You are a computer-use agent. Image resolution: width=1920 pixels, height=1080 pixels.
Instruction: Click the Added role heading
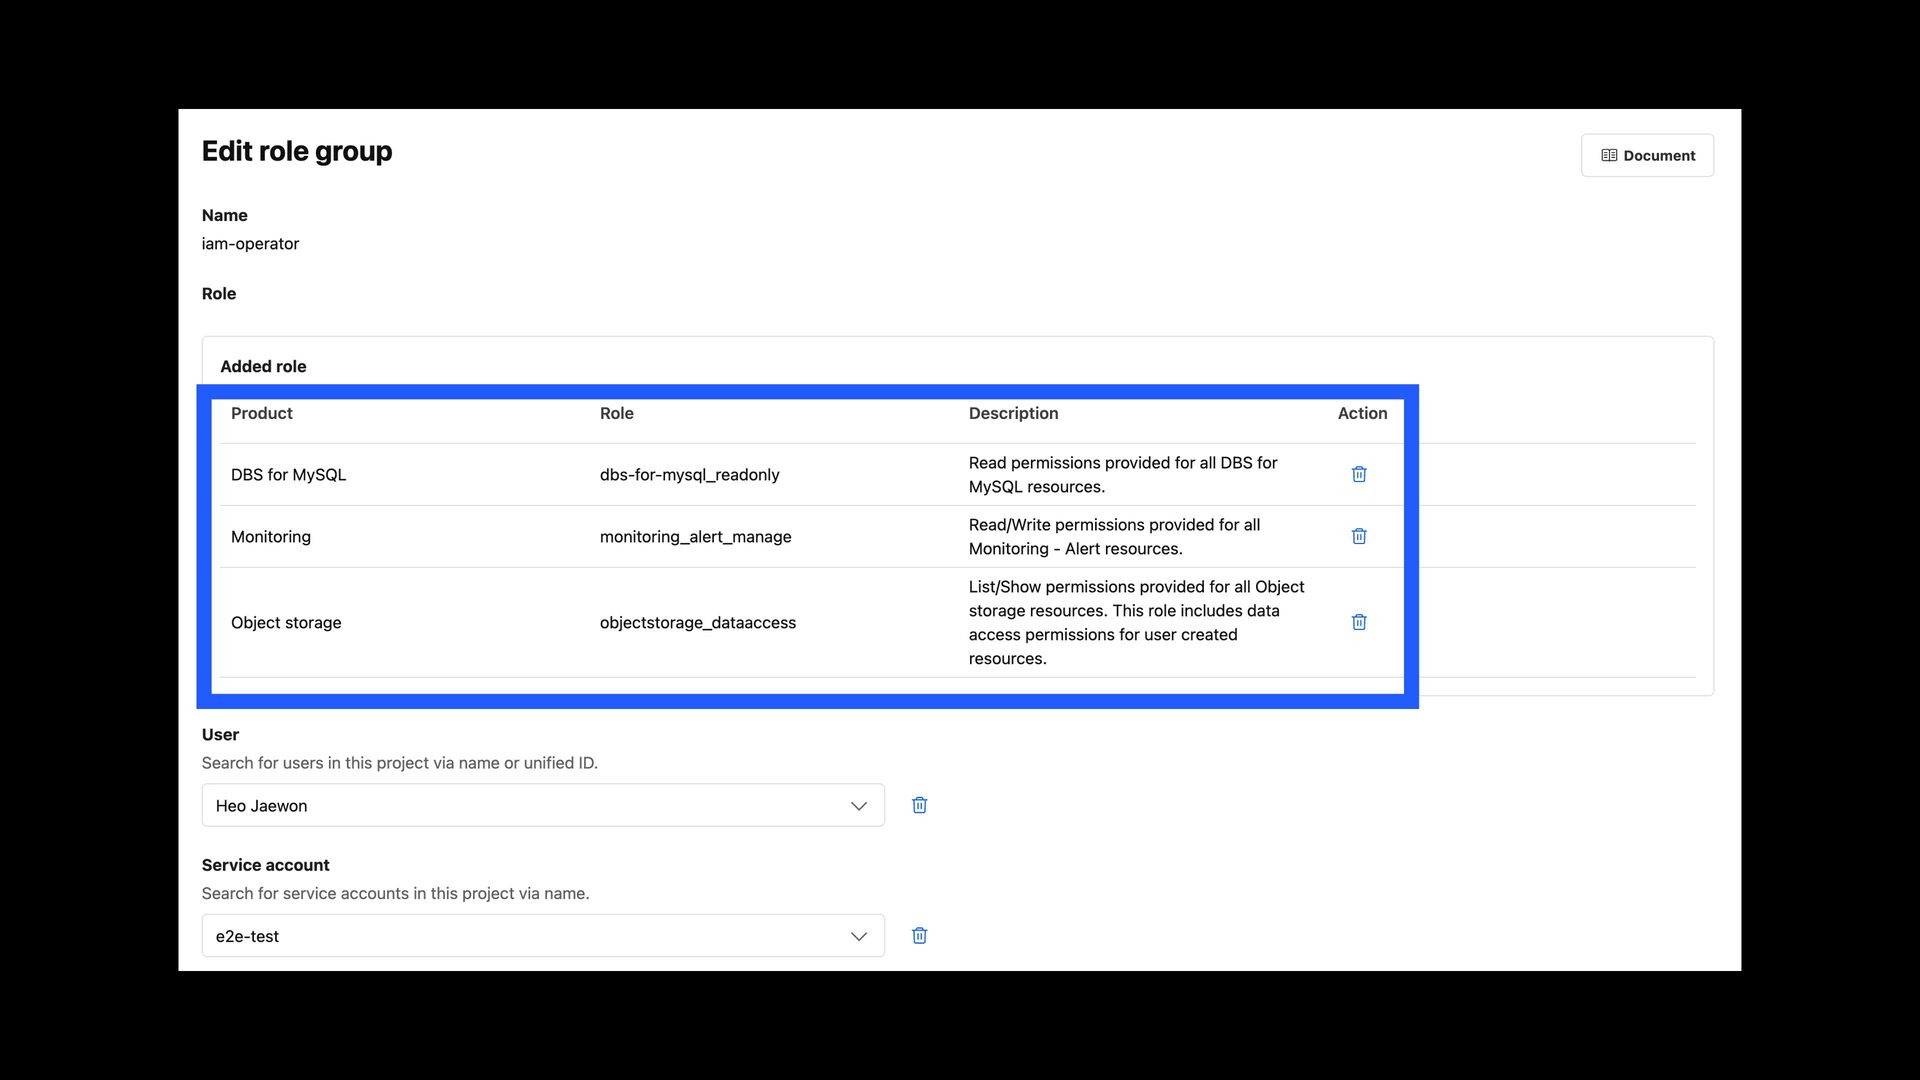(x=263, y=366)
